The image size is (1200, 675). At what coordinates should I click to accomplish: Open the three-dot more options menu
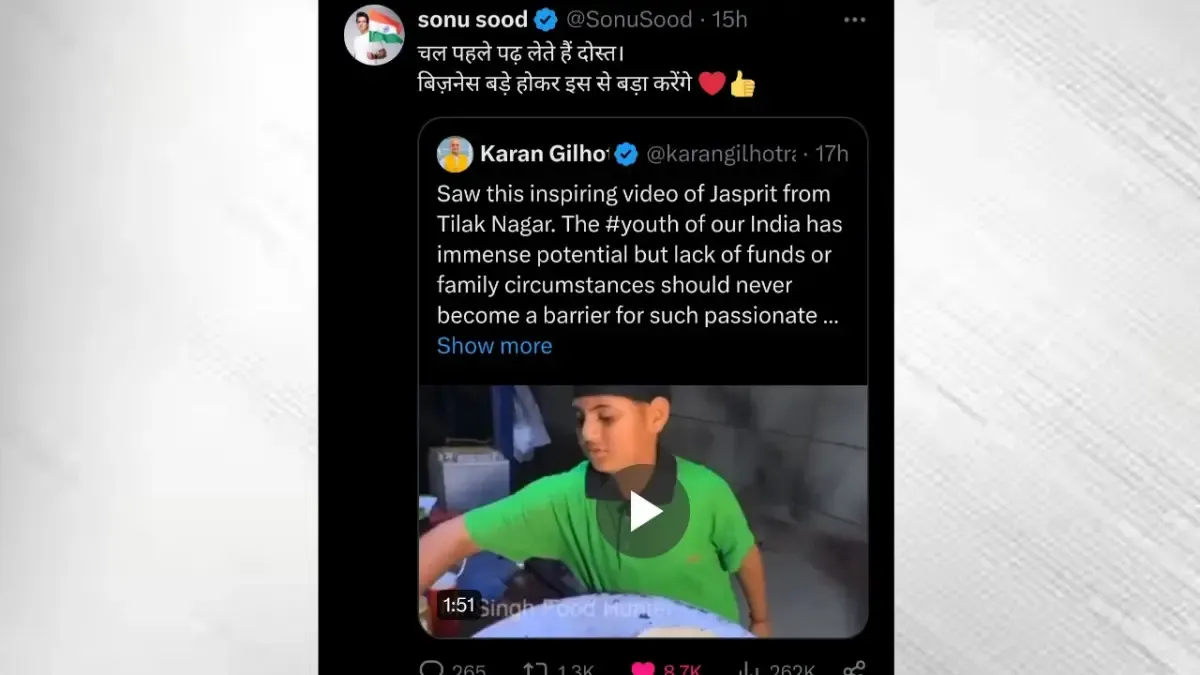(854, 20)
